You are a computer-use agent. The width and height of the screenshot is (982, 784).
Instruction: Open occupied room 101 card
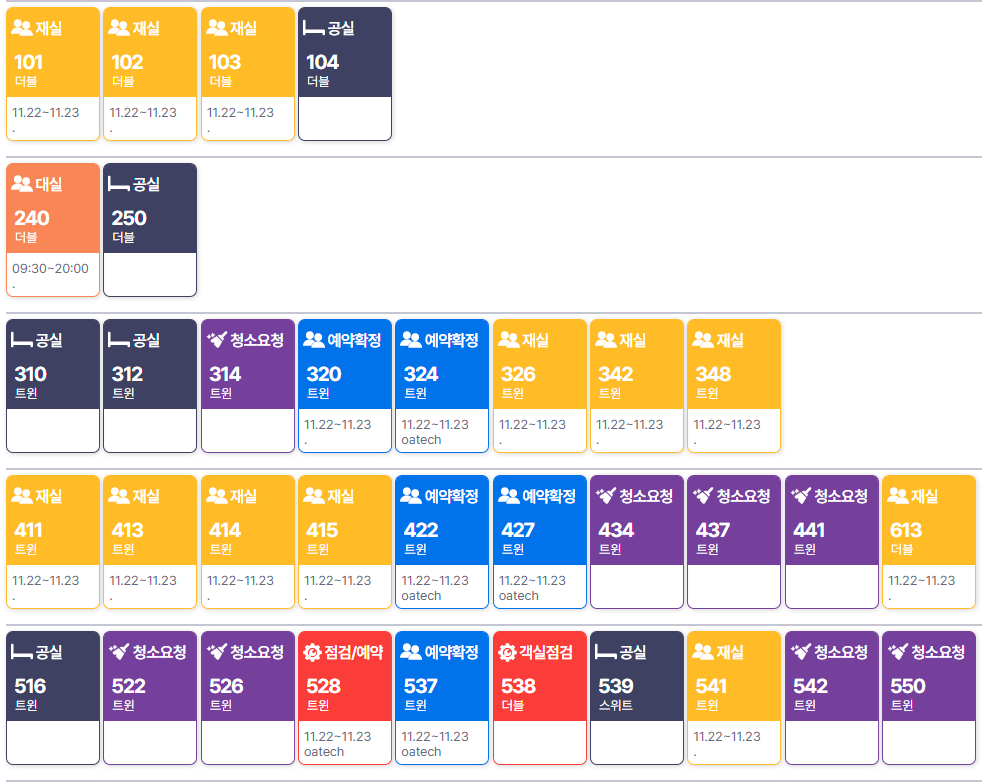[53, 62]
